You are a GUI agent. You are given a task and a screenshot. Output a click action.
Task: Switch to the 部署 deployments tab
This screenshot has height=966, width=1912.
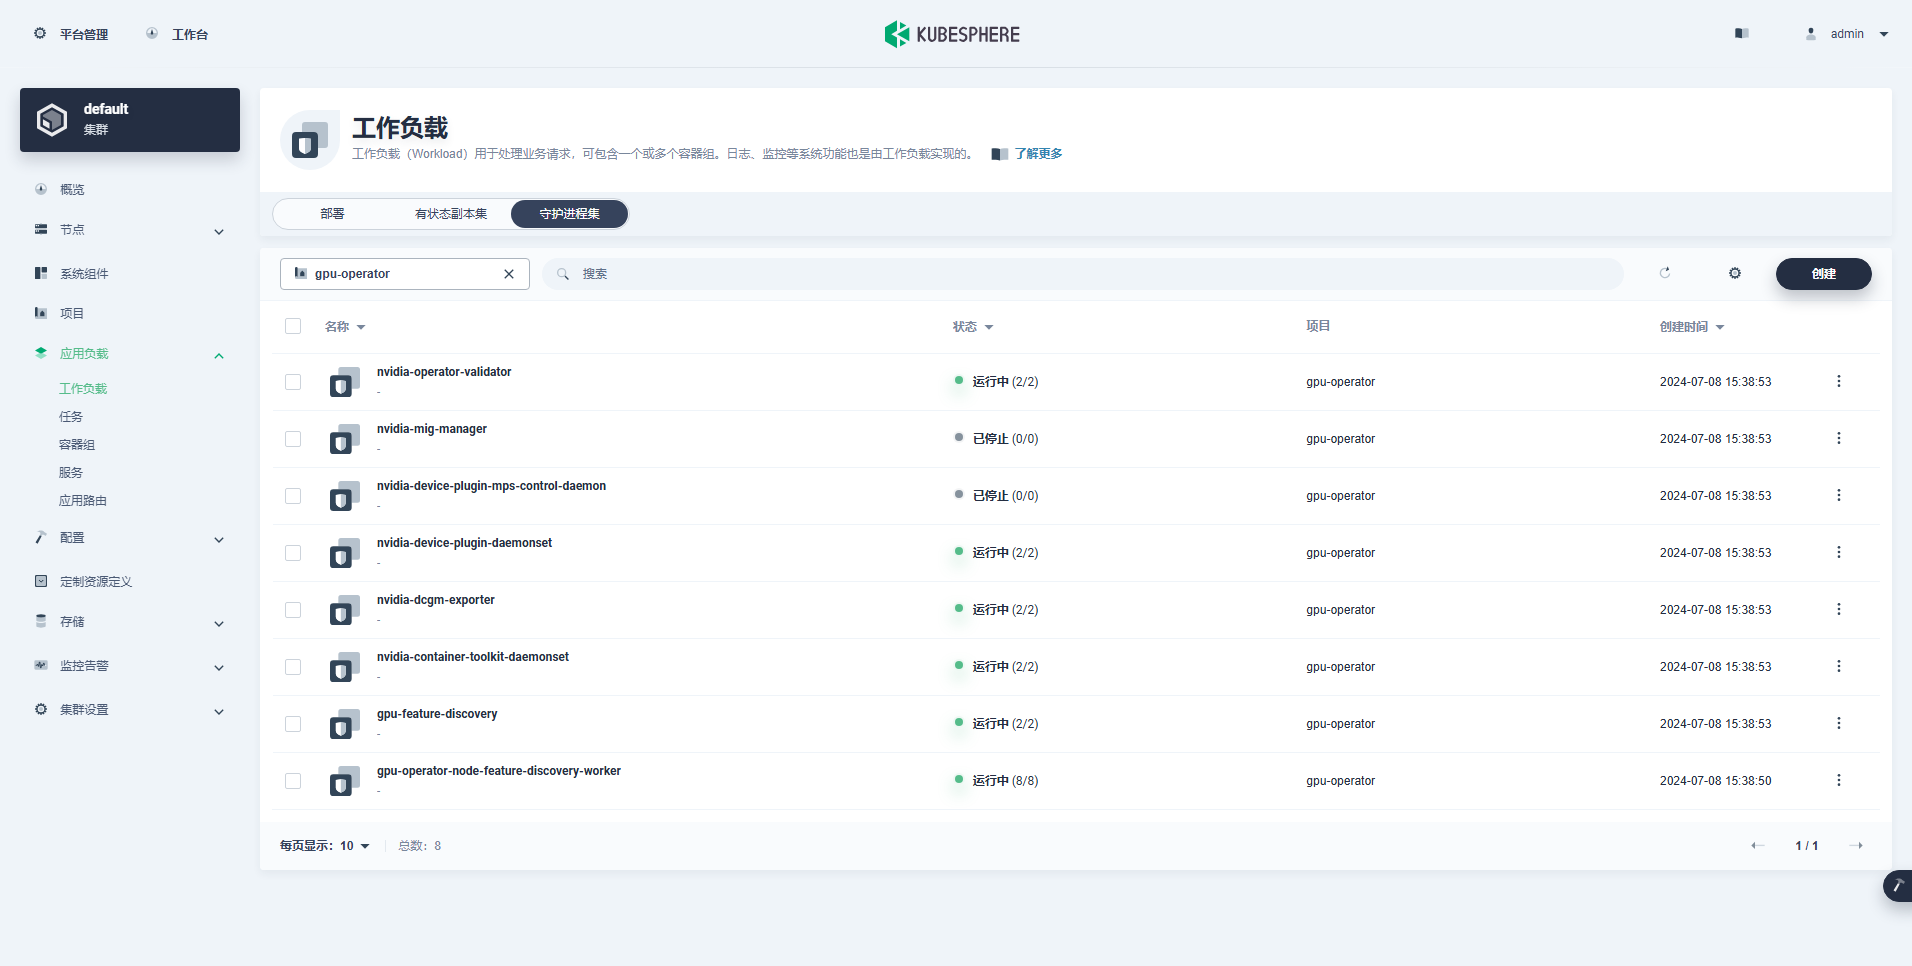tap(333, 214)
